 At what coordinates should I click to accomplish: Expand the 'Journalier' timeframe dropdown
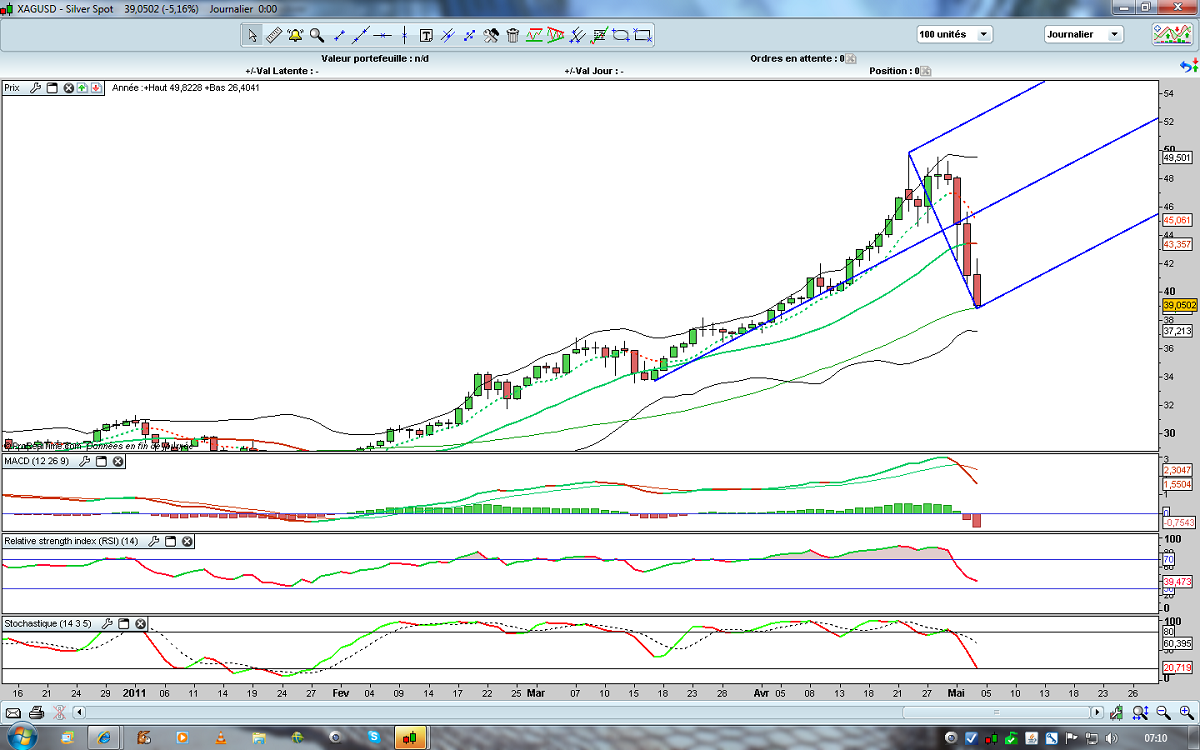point(1084,34)
